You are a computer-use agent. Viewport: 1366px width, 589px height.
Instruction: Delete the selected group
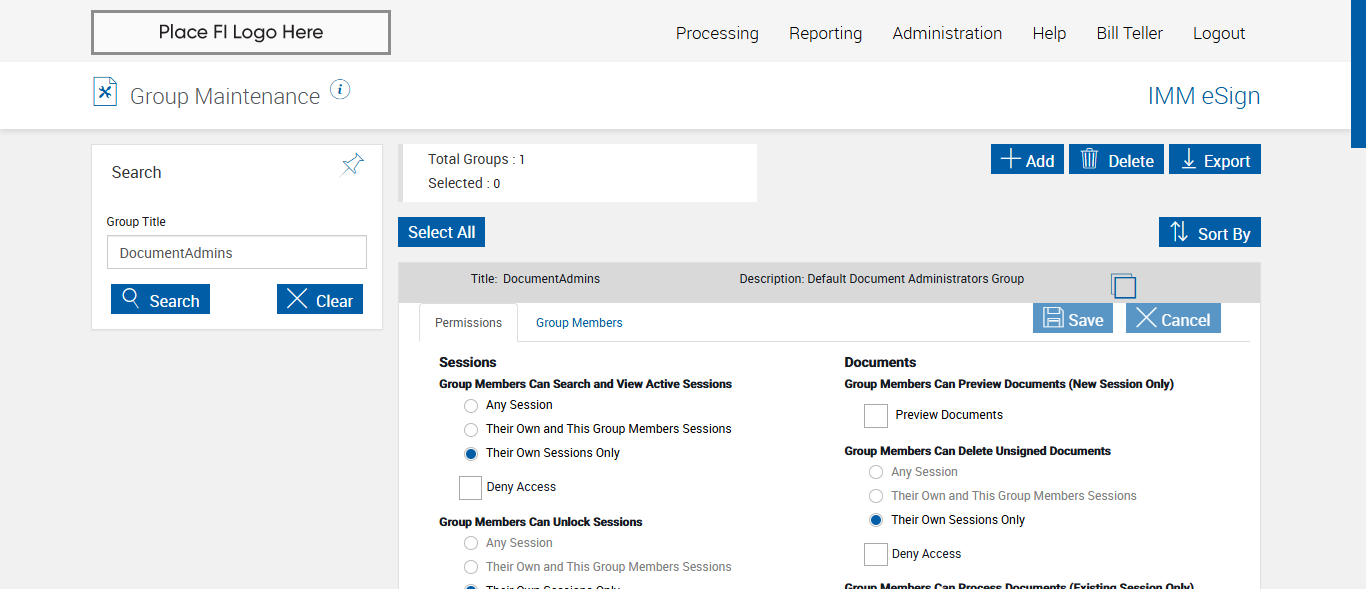point(1116,160)
